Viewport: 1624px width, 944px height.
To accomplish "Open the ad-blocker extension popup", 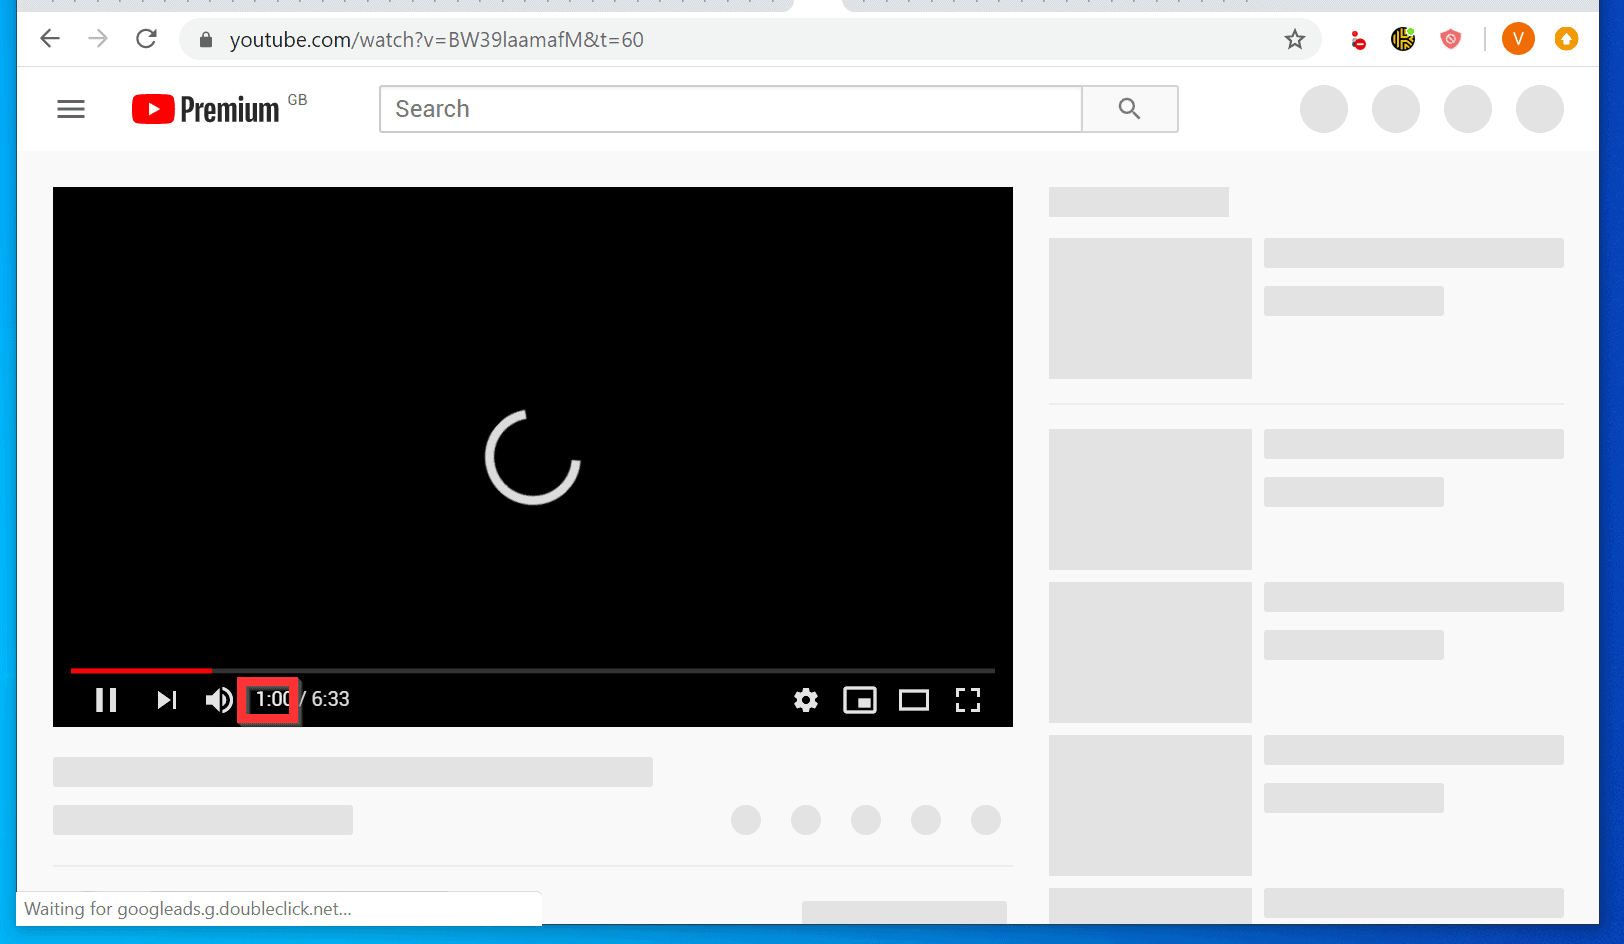I will 1357,39.
